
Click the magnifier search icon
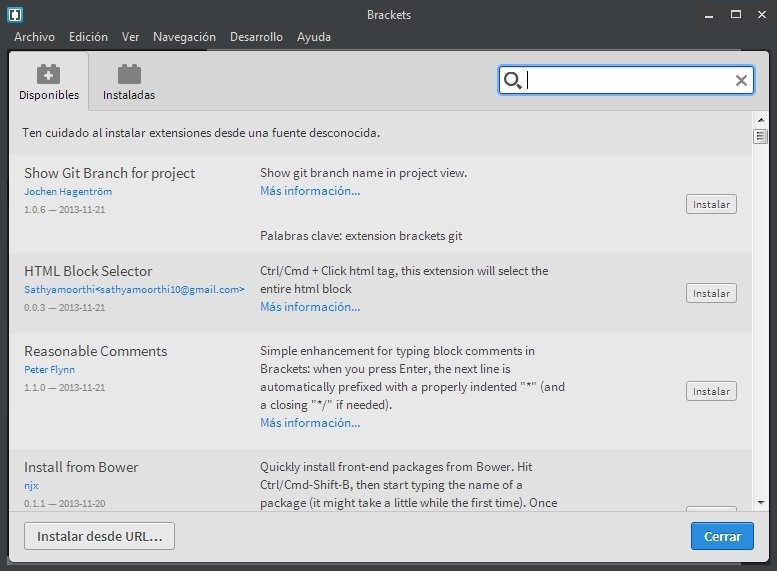pos(512,80)
